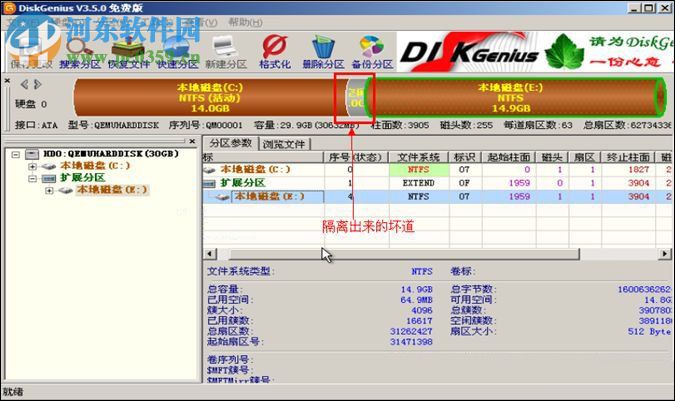The width and height of the screenshot is (675, 401).
Task: Click the 删除分区 trash bin icon
Action: pyautogui.click(x=323, y=46)
